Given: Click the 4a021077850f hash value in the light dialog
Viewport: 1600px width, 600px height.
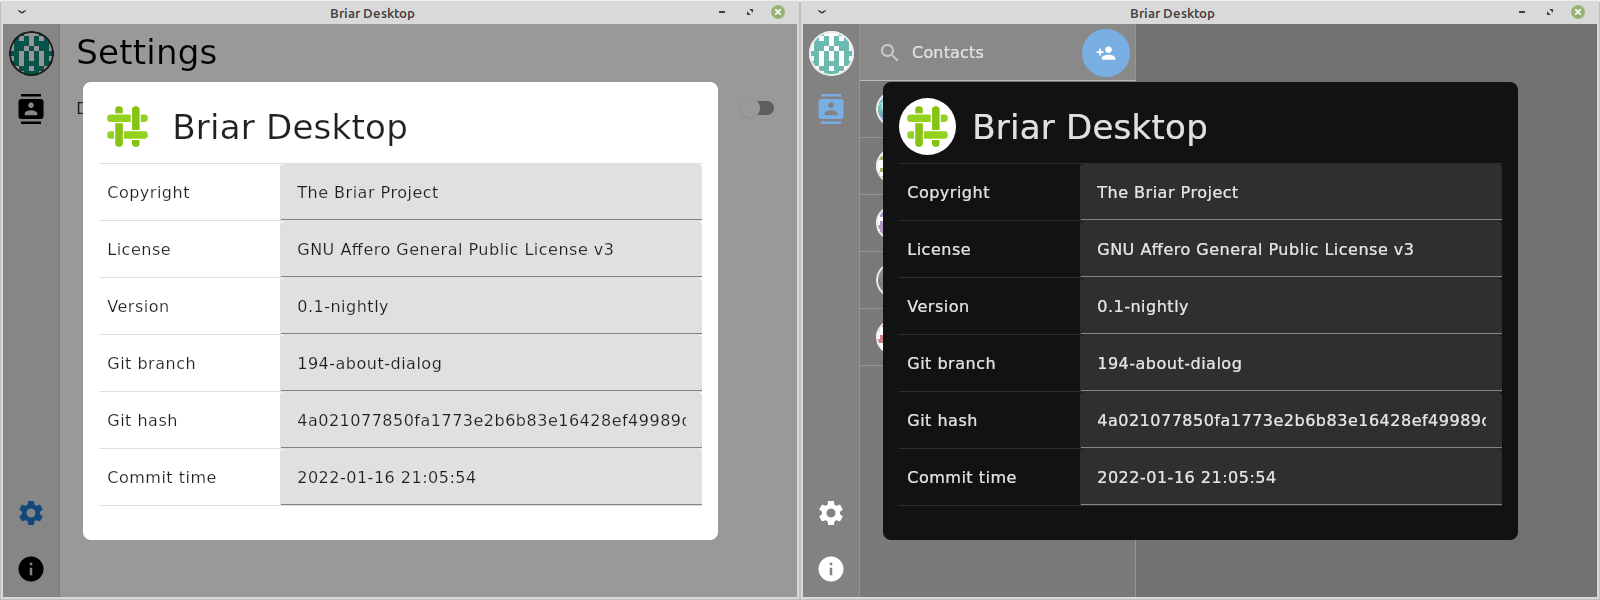Looking at the screenshot, I should pos(491,420).
